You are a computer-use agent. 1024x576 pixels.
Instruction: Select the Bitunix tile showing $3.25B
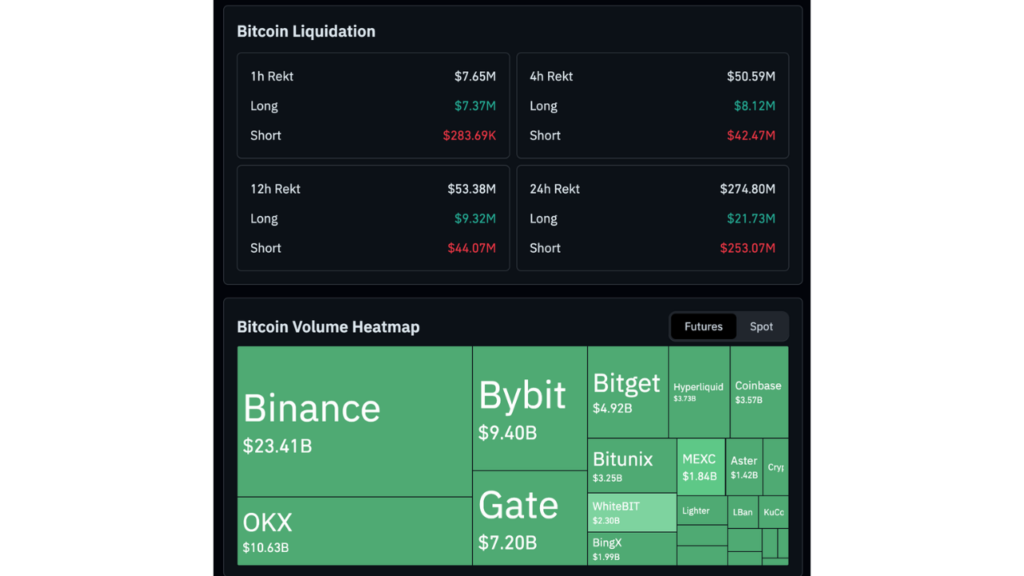tap(626, 465)
